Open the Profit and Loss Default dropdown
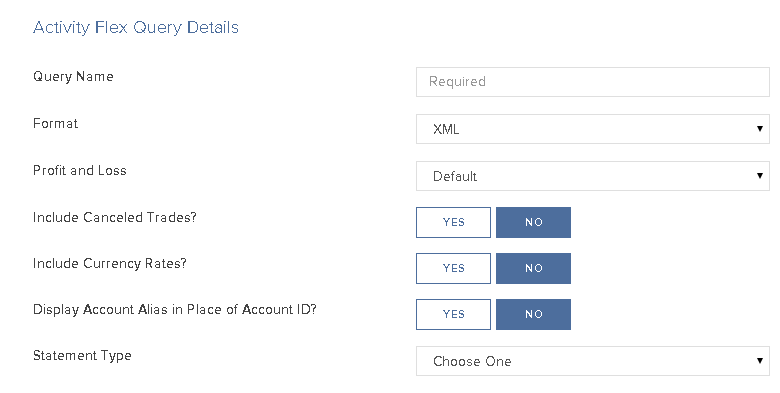Viewport: 780px width, 393px height. click(x=592, y=176)
